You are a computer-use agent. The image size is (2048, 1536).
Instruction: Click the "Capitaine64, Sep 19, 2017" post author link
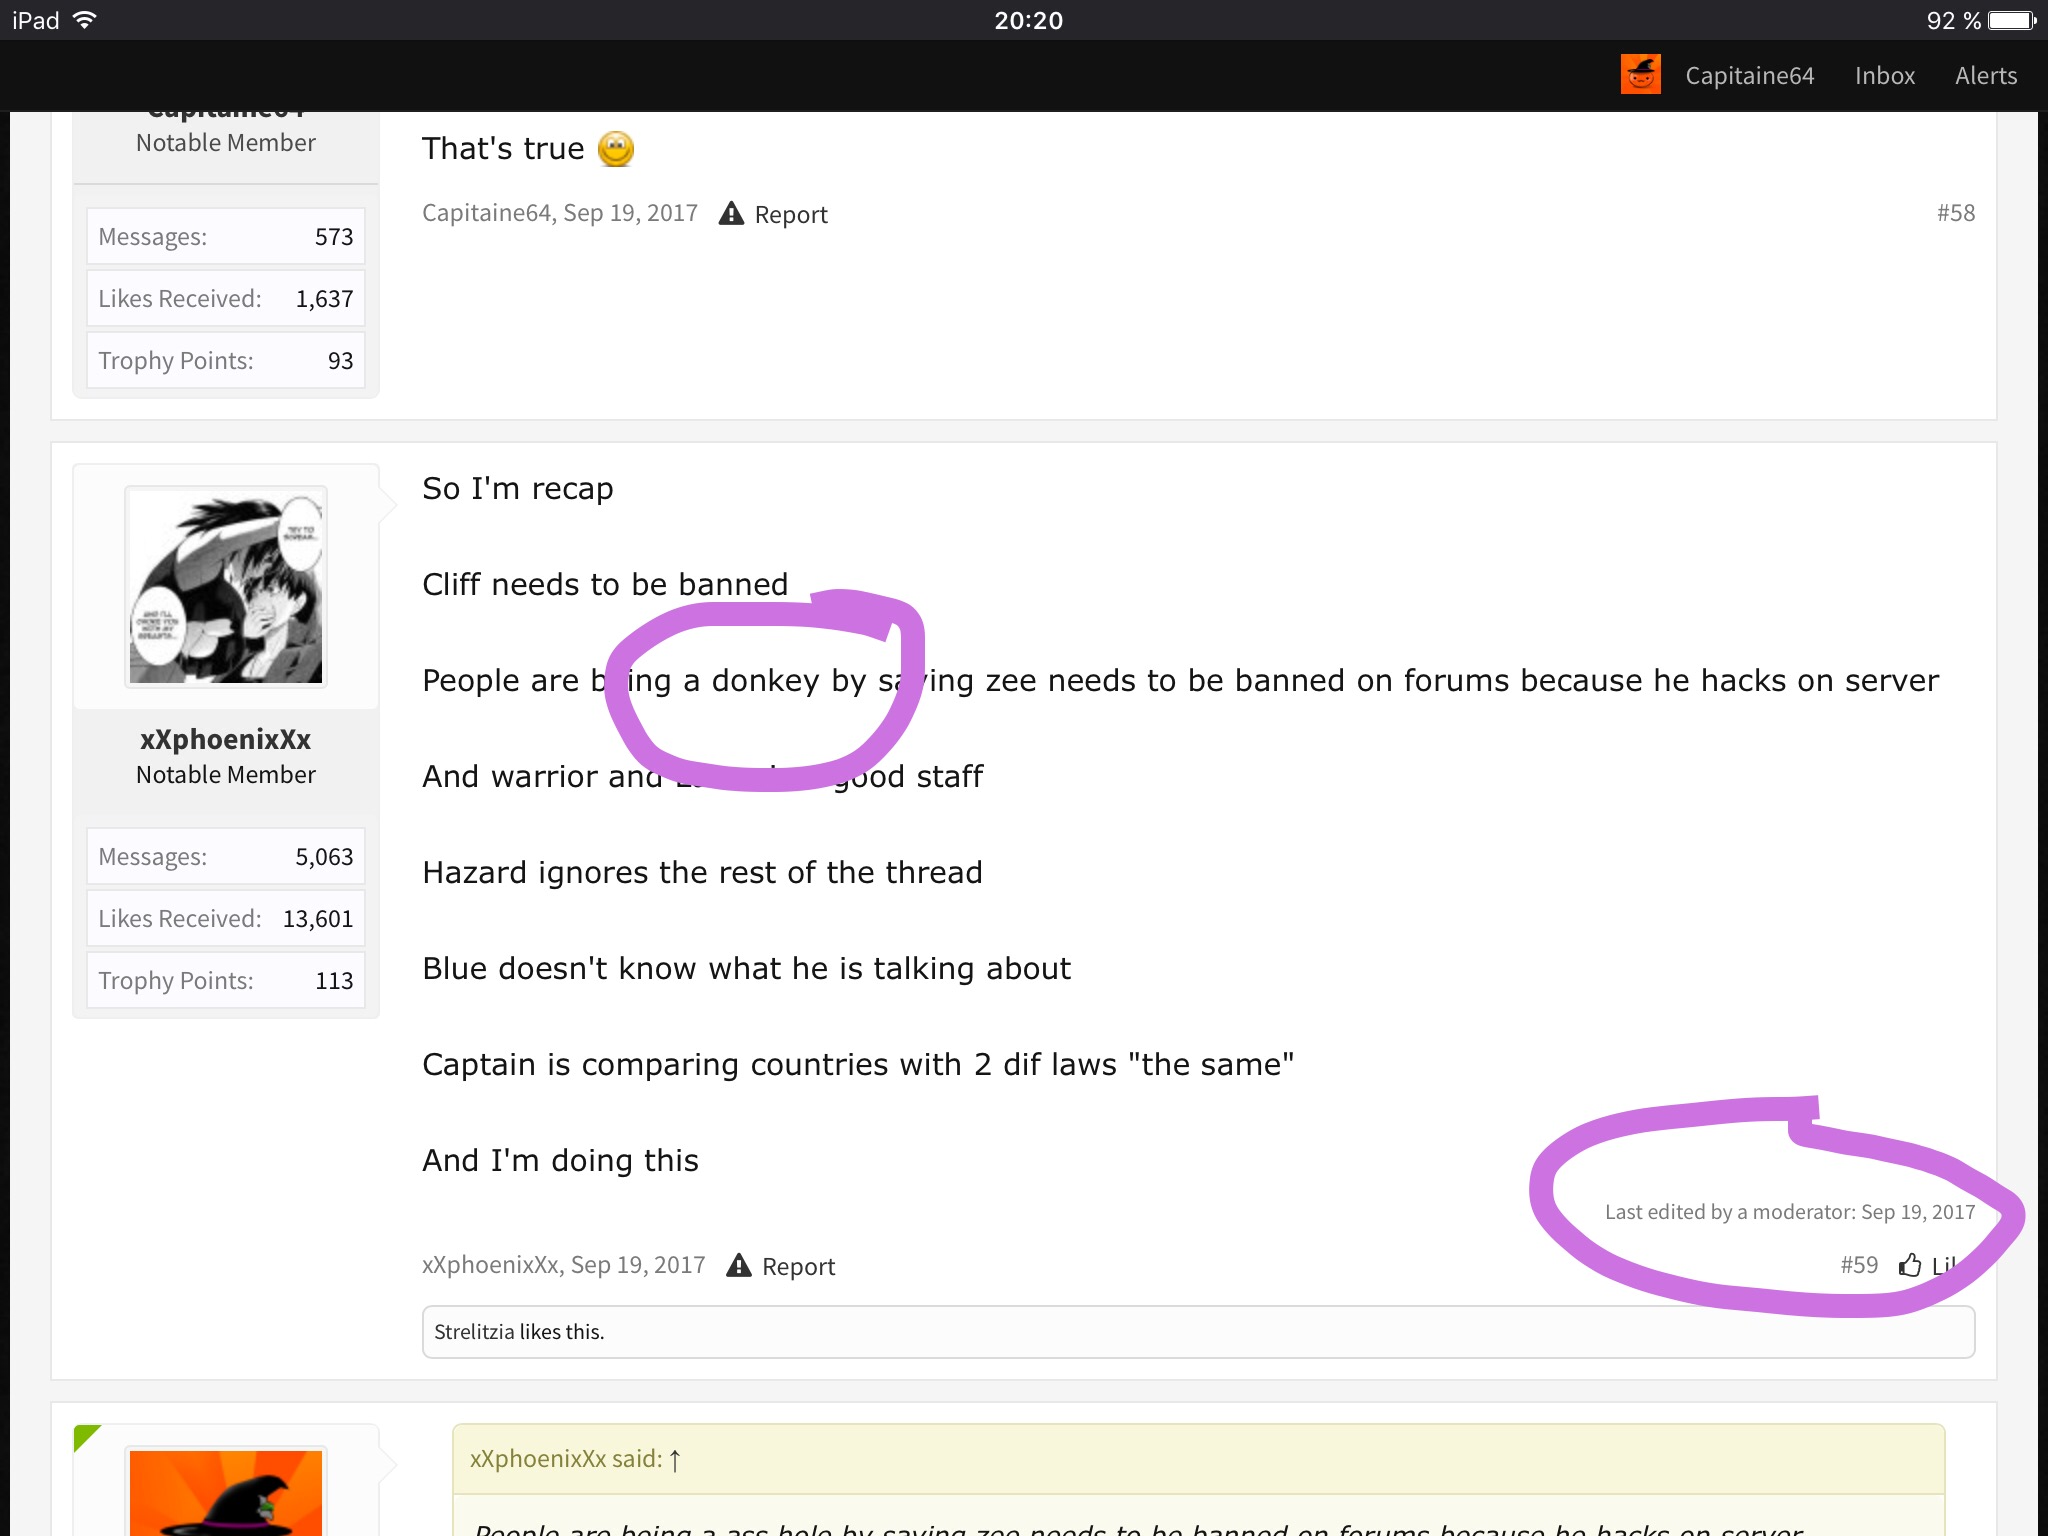pyautogui.click(x=560, y=213)
